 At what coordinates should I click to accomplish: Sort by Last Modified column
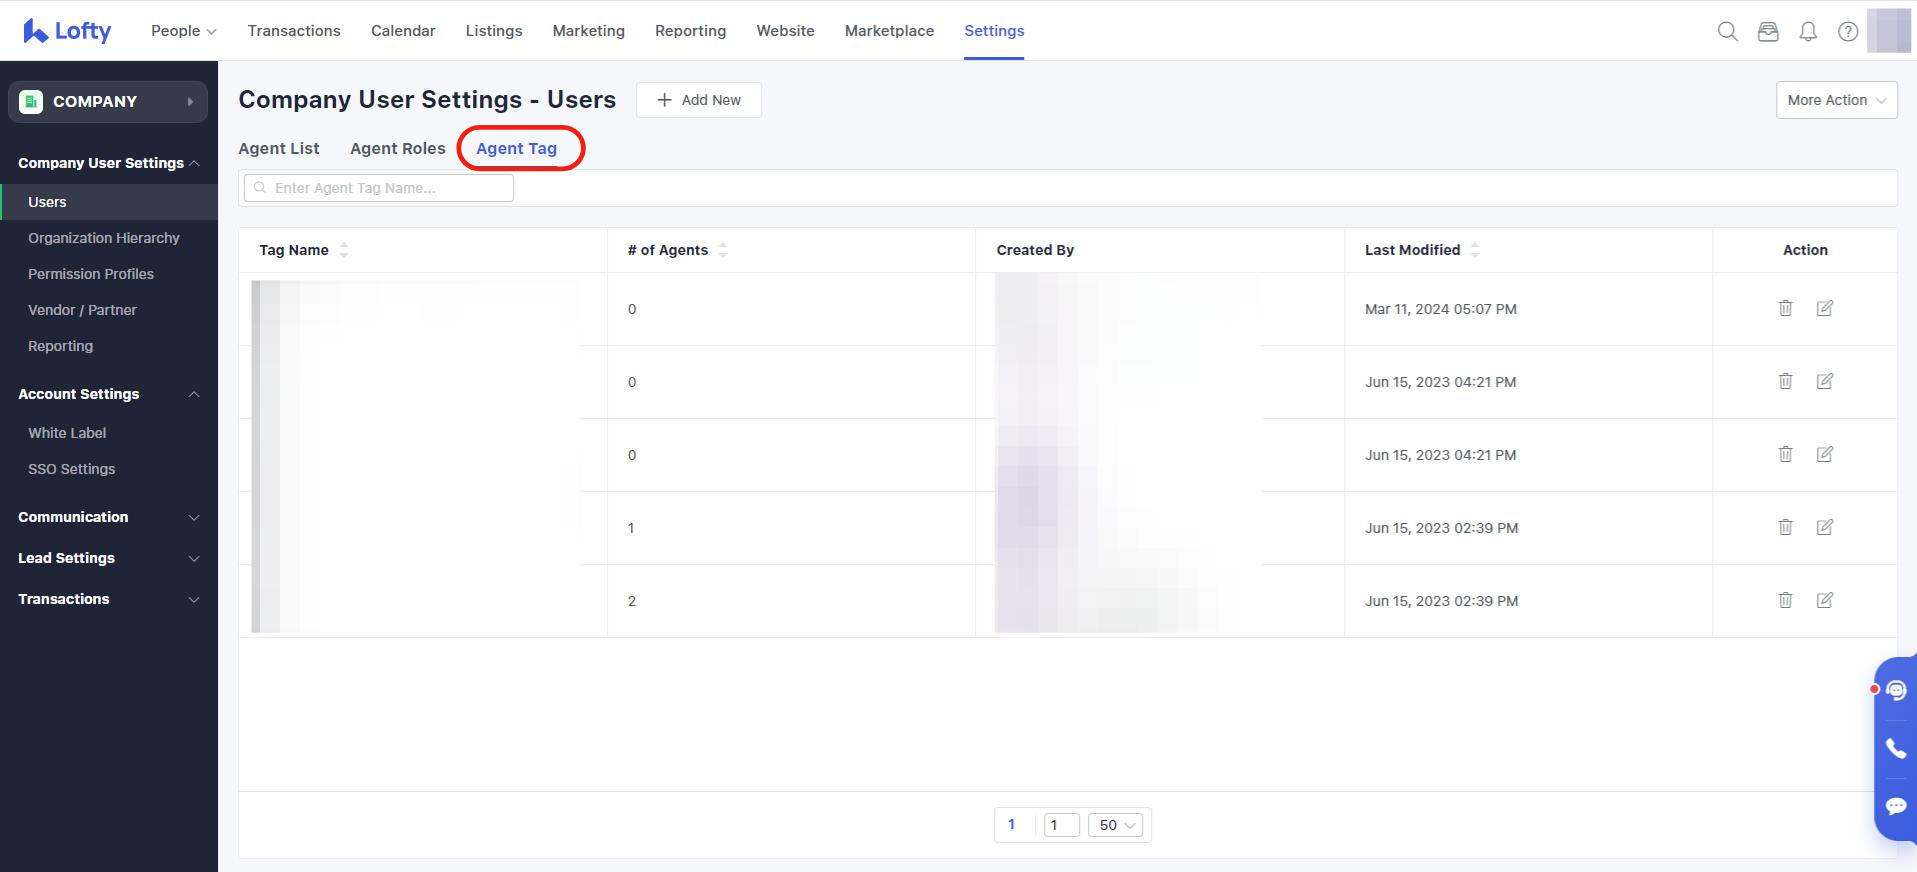(x=1475, y=250)
